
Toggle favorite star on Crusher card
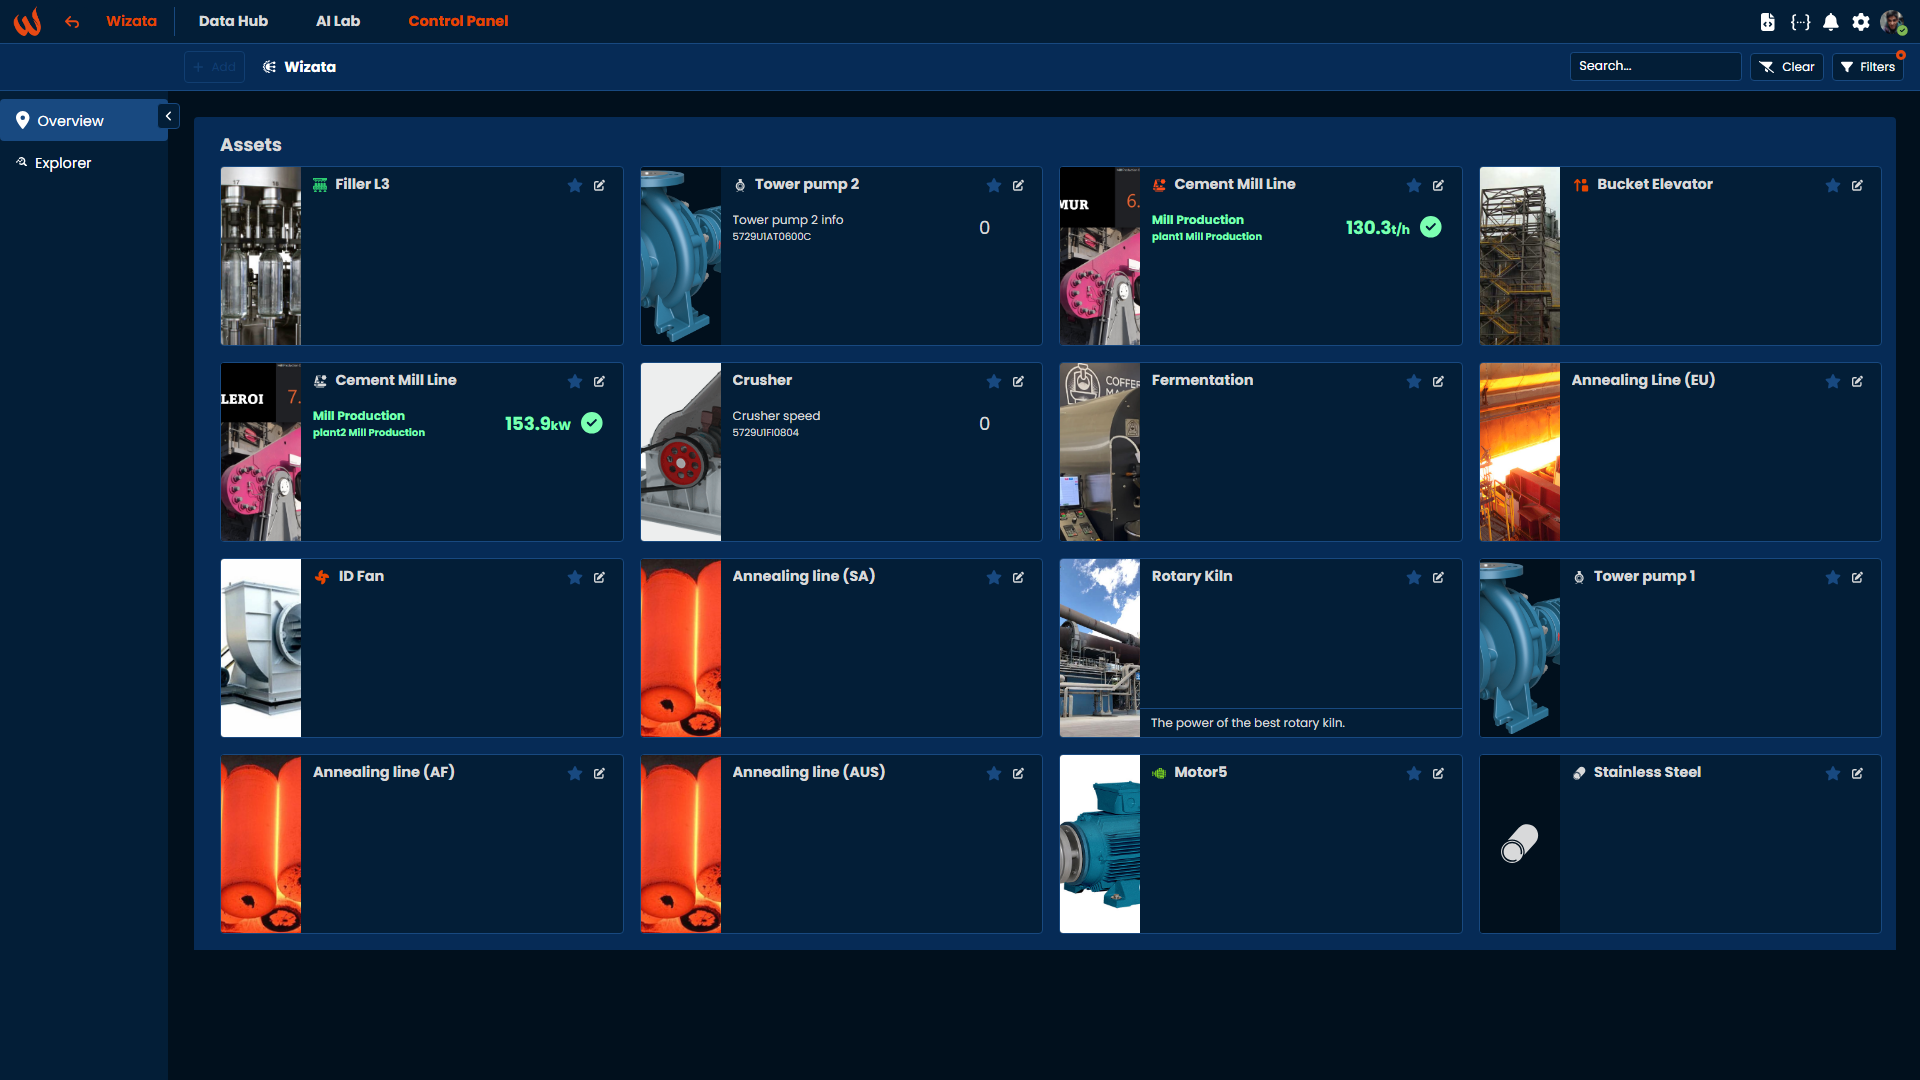pos(994,382)
